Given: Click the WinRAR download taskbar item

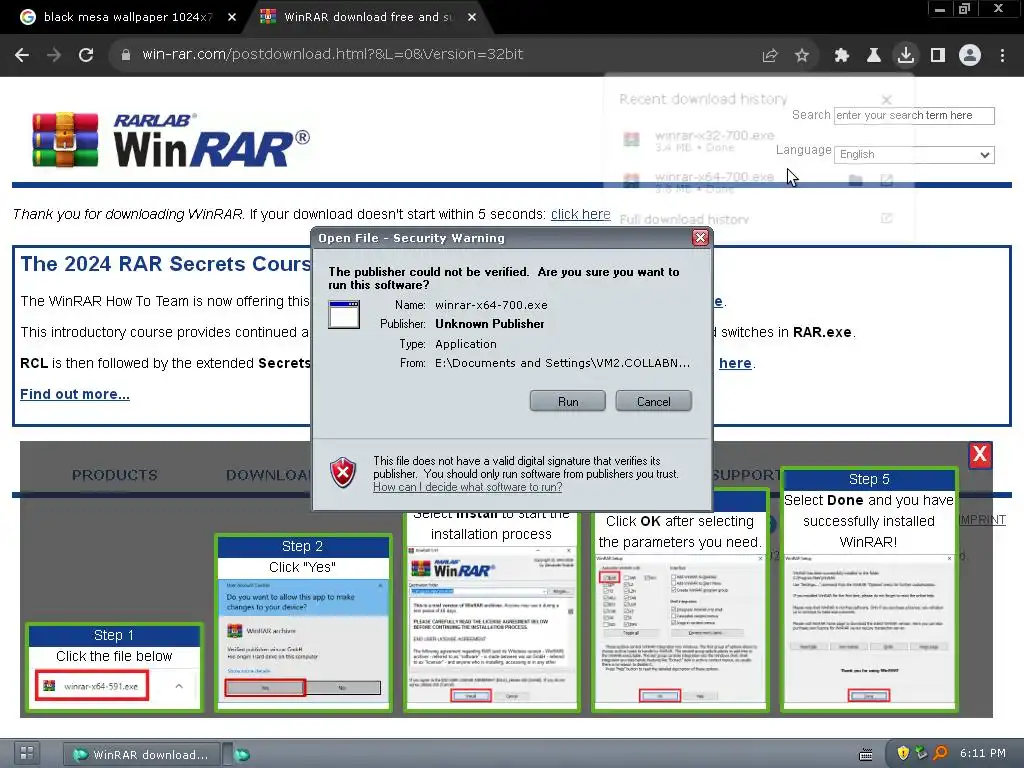Looking at the screenshot, I should tap(141, 754).
